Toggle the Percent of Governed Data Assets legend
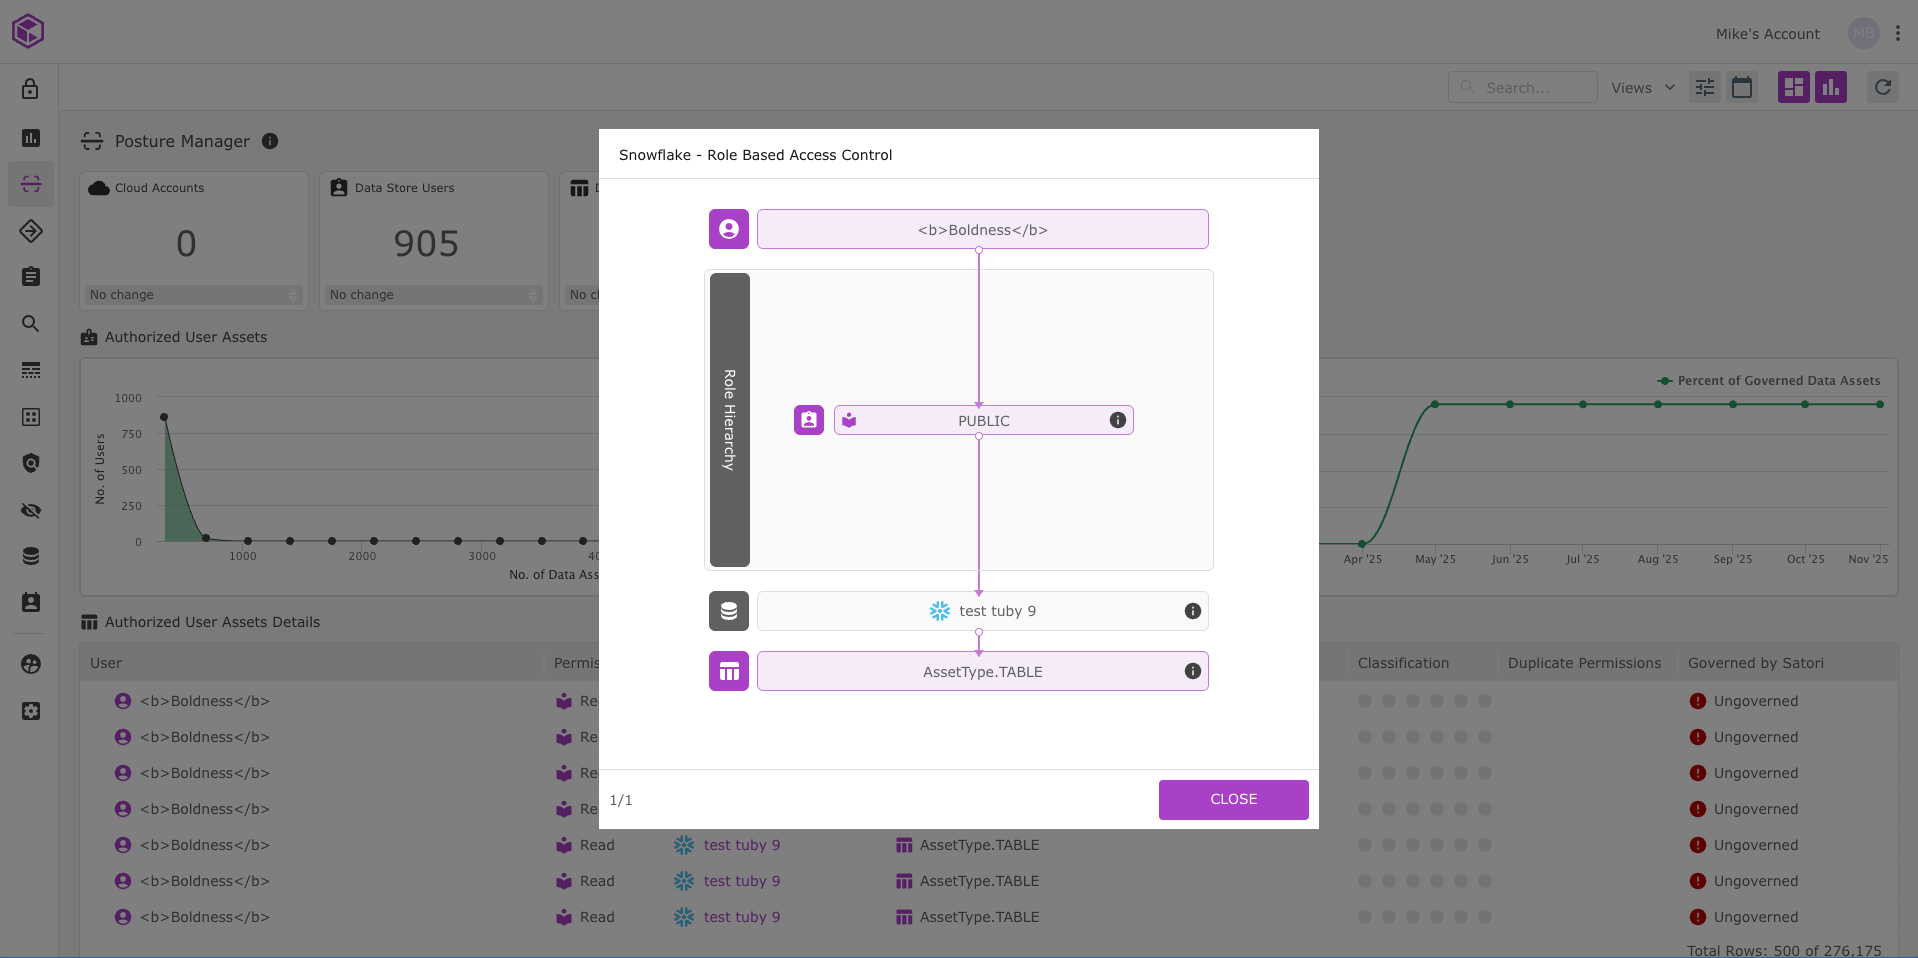 (1770, 381)
